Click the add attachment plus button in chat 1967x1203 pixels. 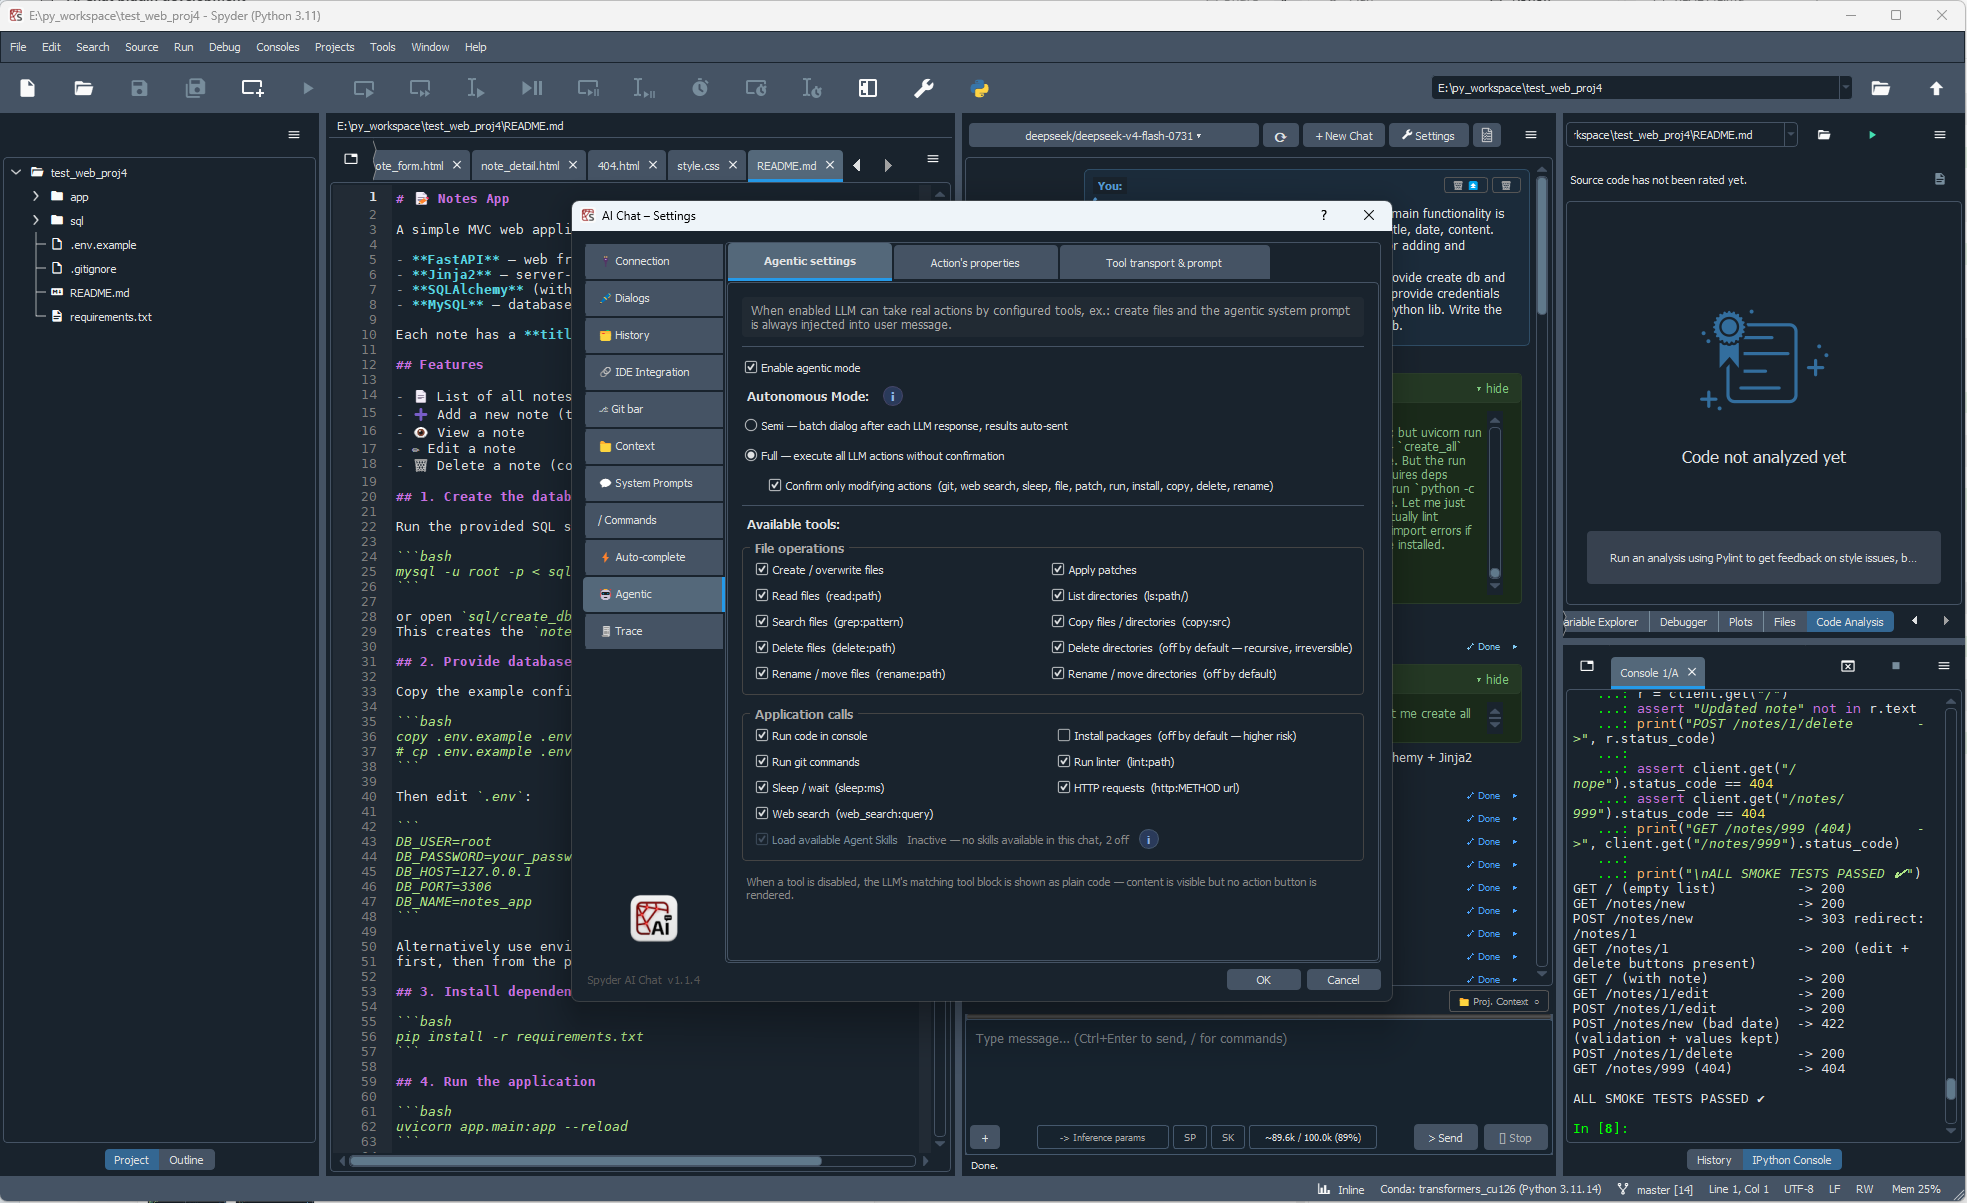click(x=985, y=1138)
